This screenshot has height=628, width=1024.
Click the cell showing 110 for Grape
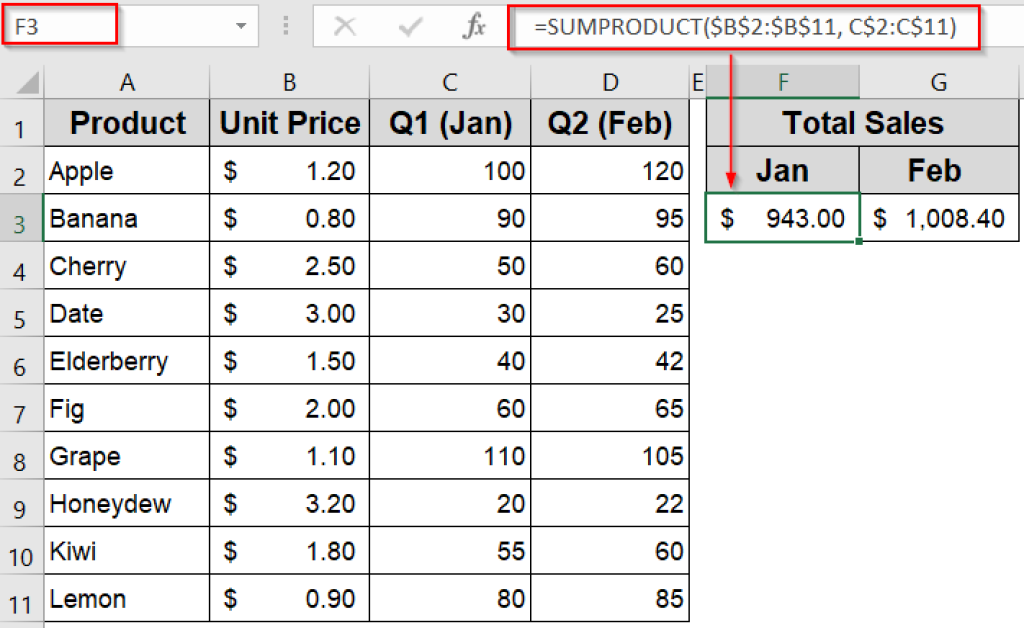(449, 455)
